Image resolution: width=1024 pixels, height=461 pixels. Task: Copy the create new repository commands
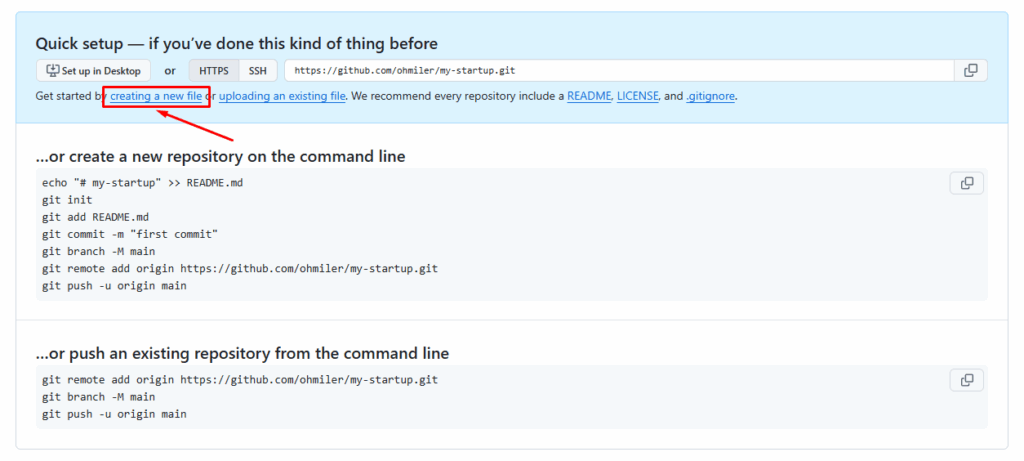[x=966, y=183]
